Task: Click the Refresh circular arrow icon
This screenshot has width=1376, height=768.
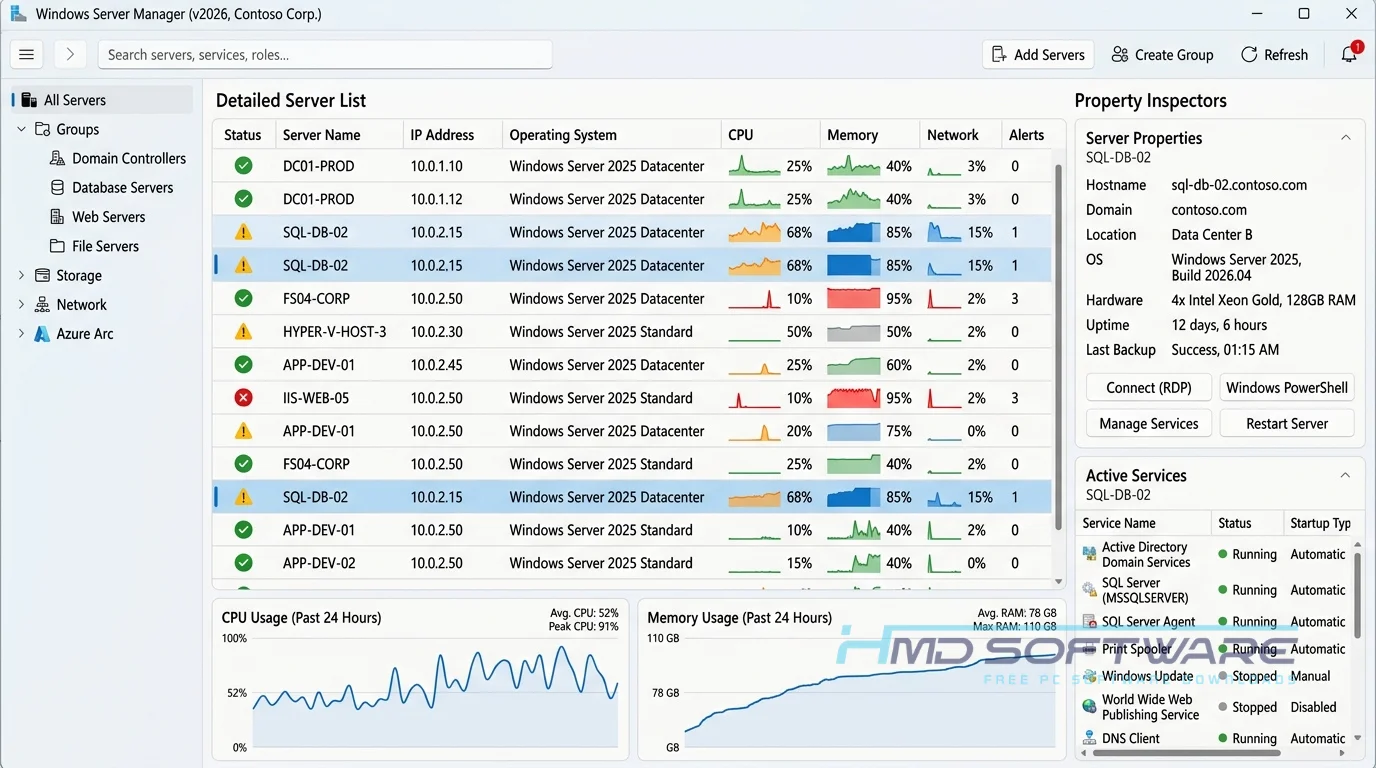Action: coord(1249,55)
